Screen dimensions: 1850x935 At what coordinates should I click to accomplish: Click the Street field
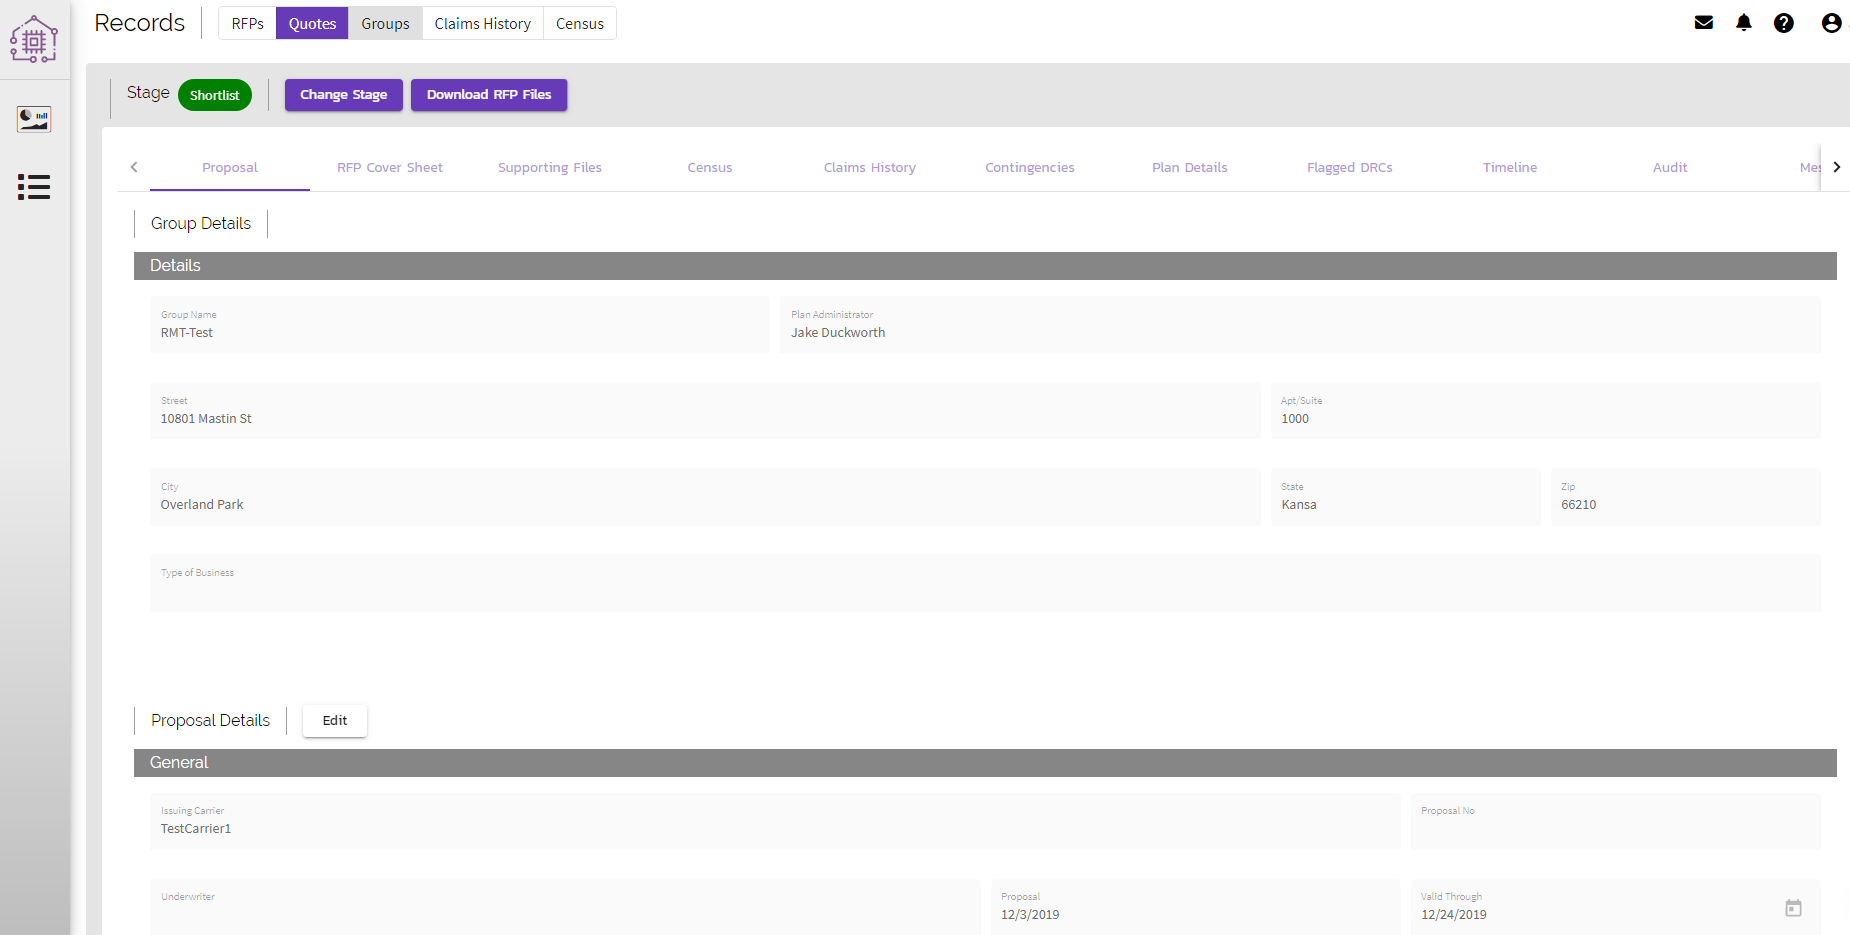point(705,410)
